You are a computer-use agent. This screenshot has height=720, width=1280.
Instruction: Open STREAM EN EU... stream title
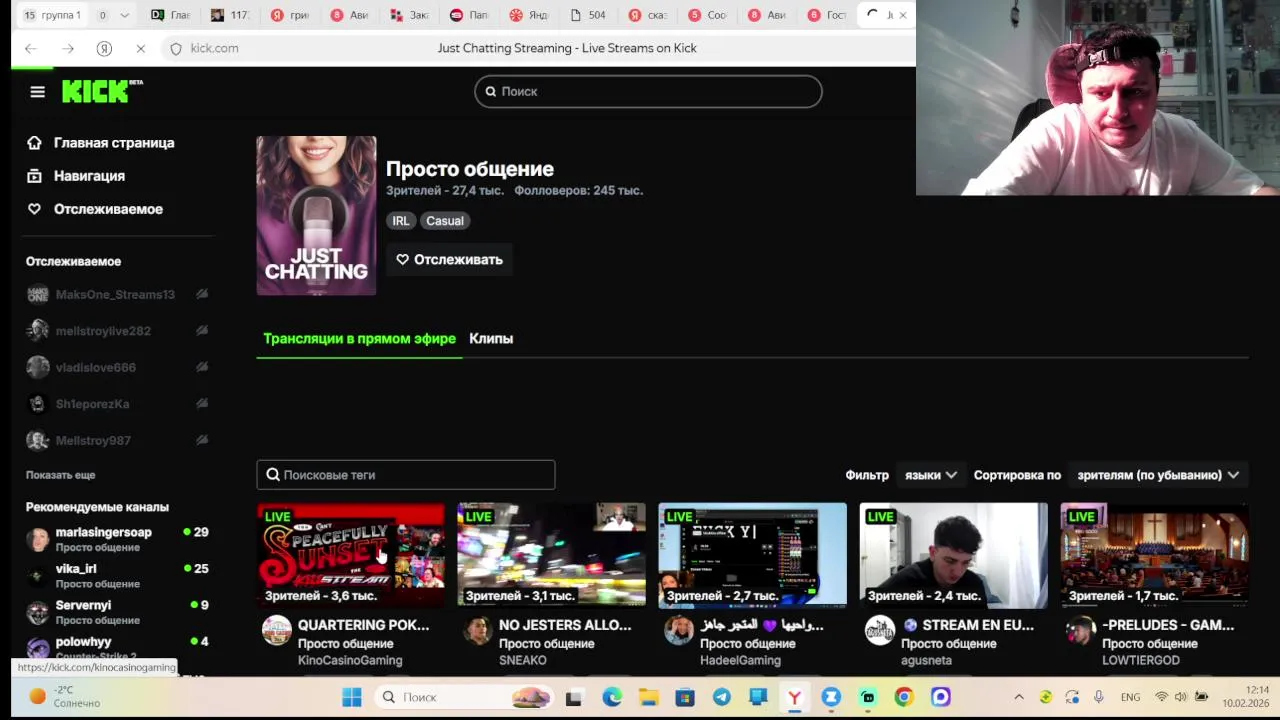tap(968, 625)
